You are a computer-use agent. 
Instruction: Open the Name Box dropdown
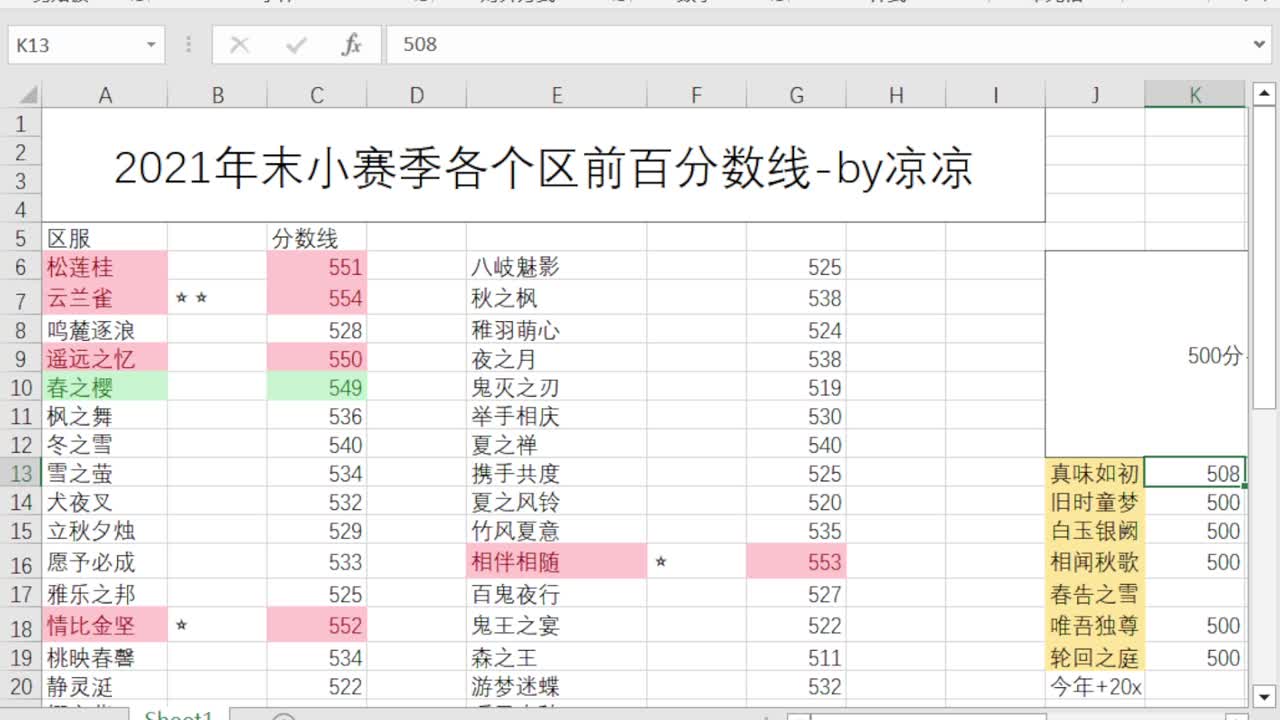pos(150,44)
